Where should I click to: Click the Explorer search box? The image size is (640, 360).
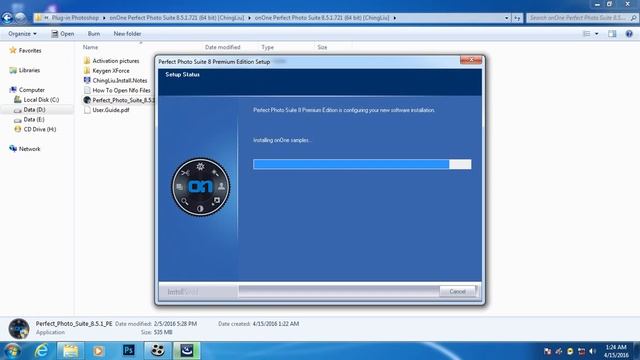pos(582,18)
